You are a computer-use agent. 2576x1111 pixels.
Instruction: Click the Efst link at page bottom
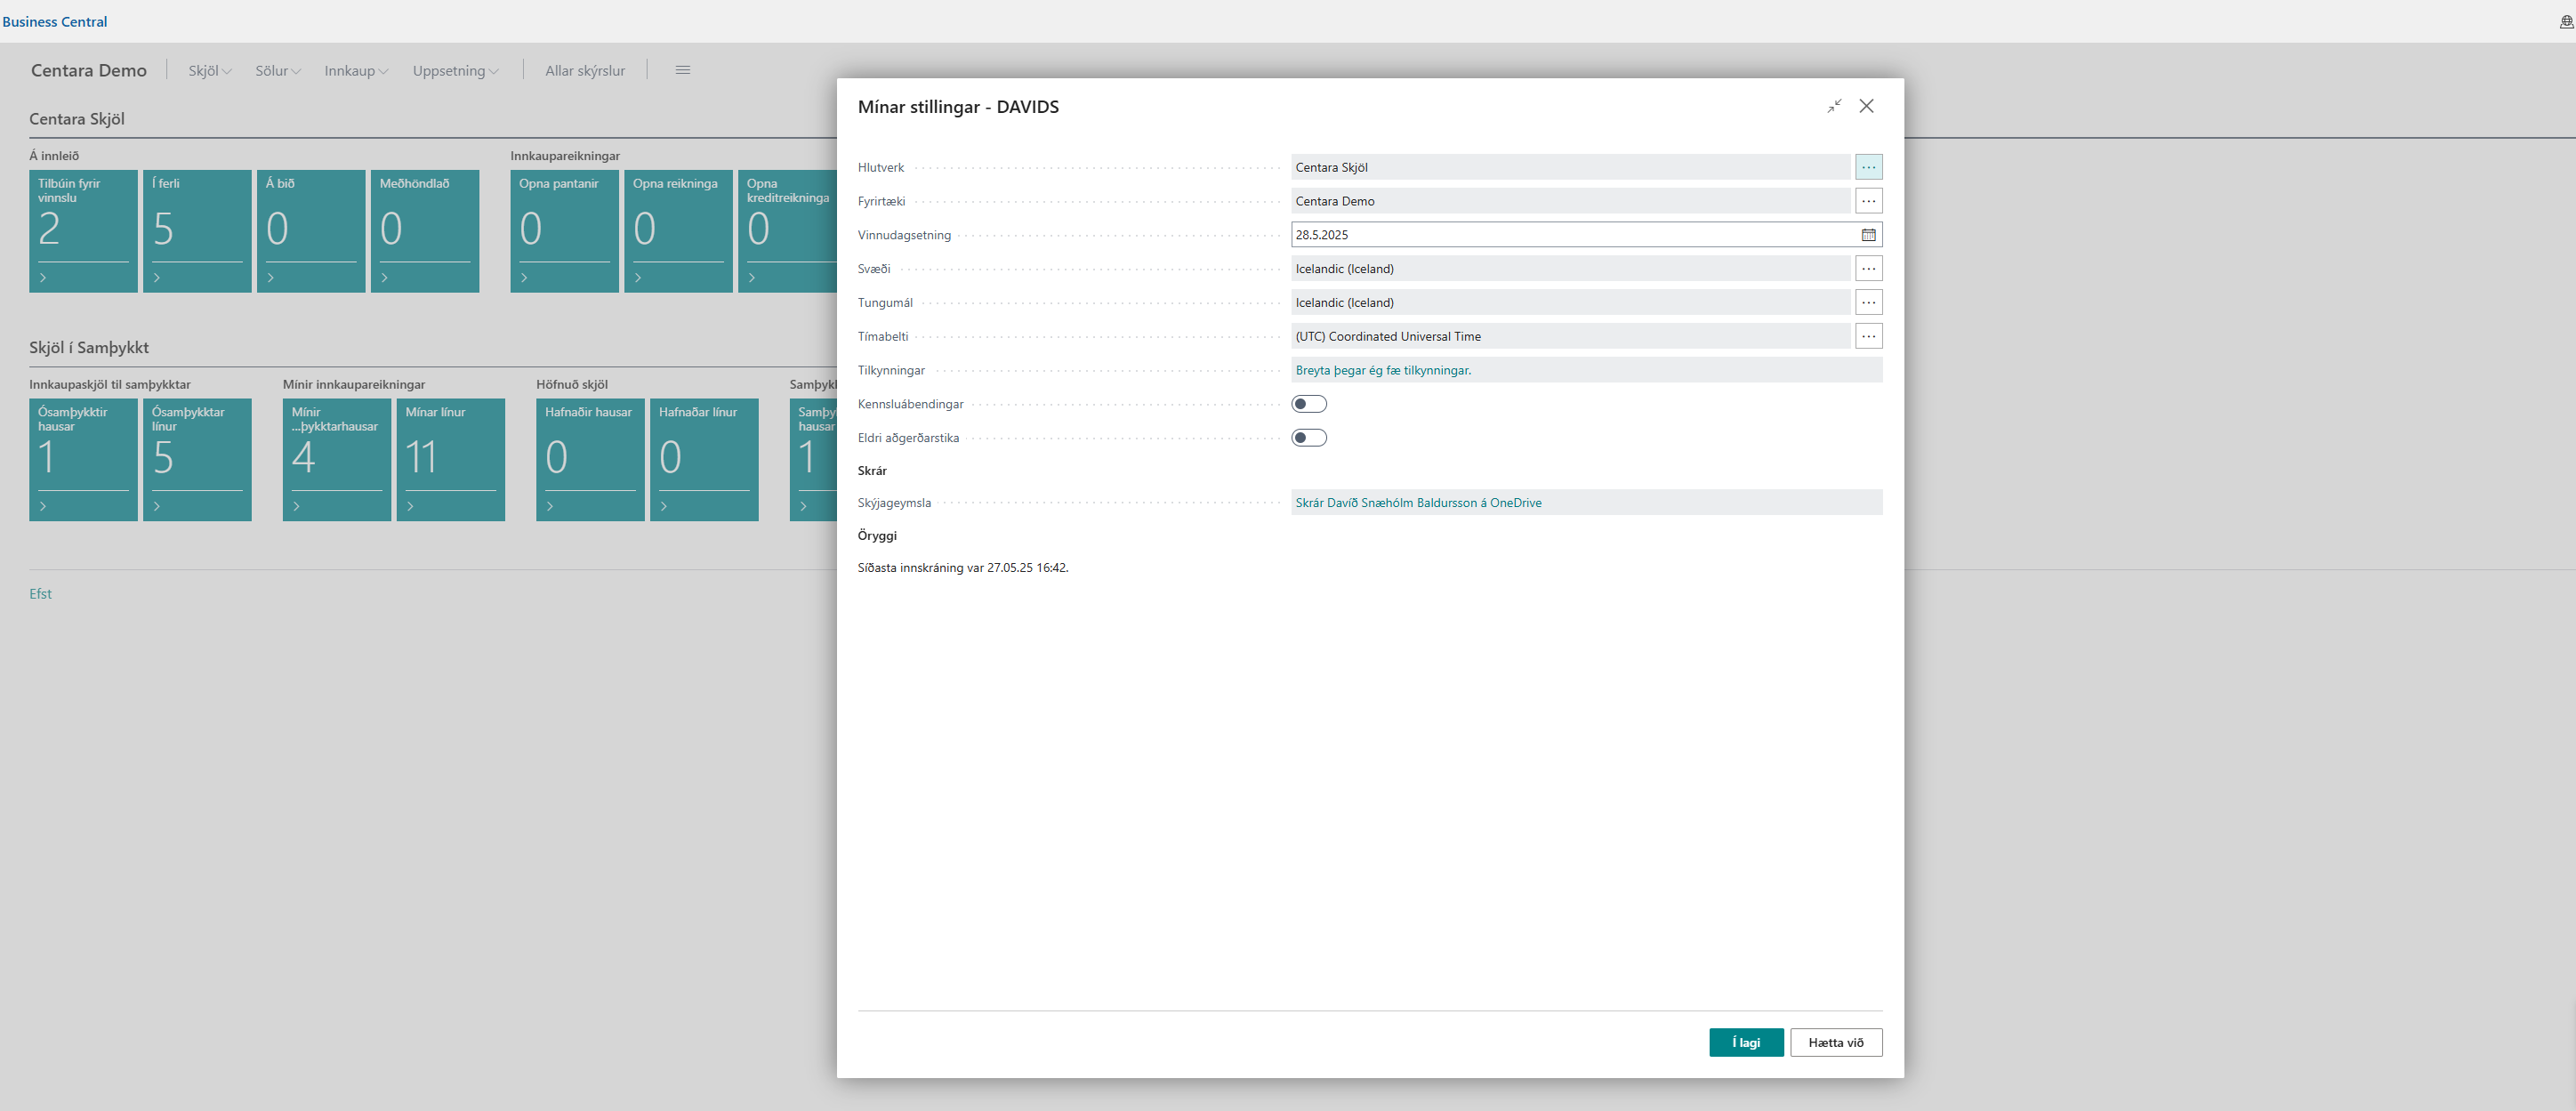coord(40,594)
